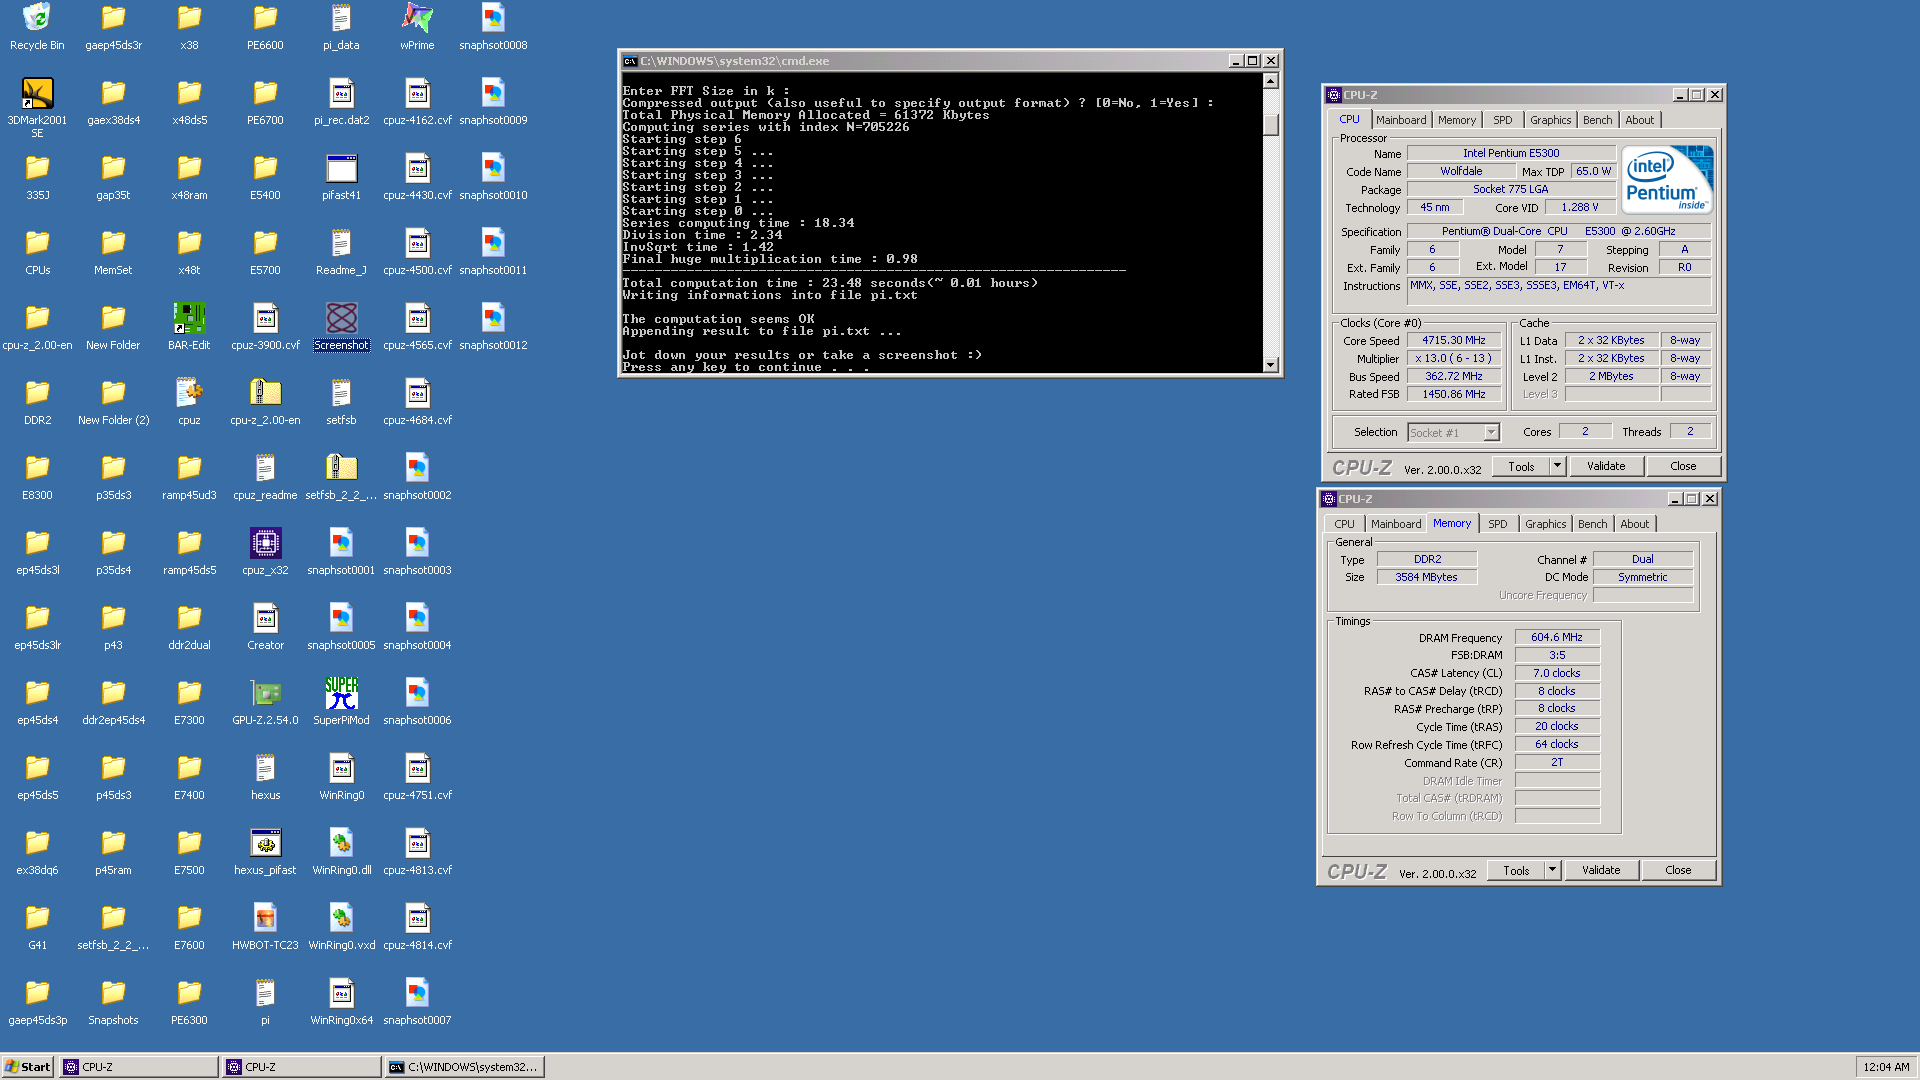Switch to Memory tab in upper CPU-Z window

pos(1457,120)
